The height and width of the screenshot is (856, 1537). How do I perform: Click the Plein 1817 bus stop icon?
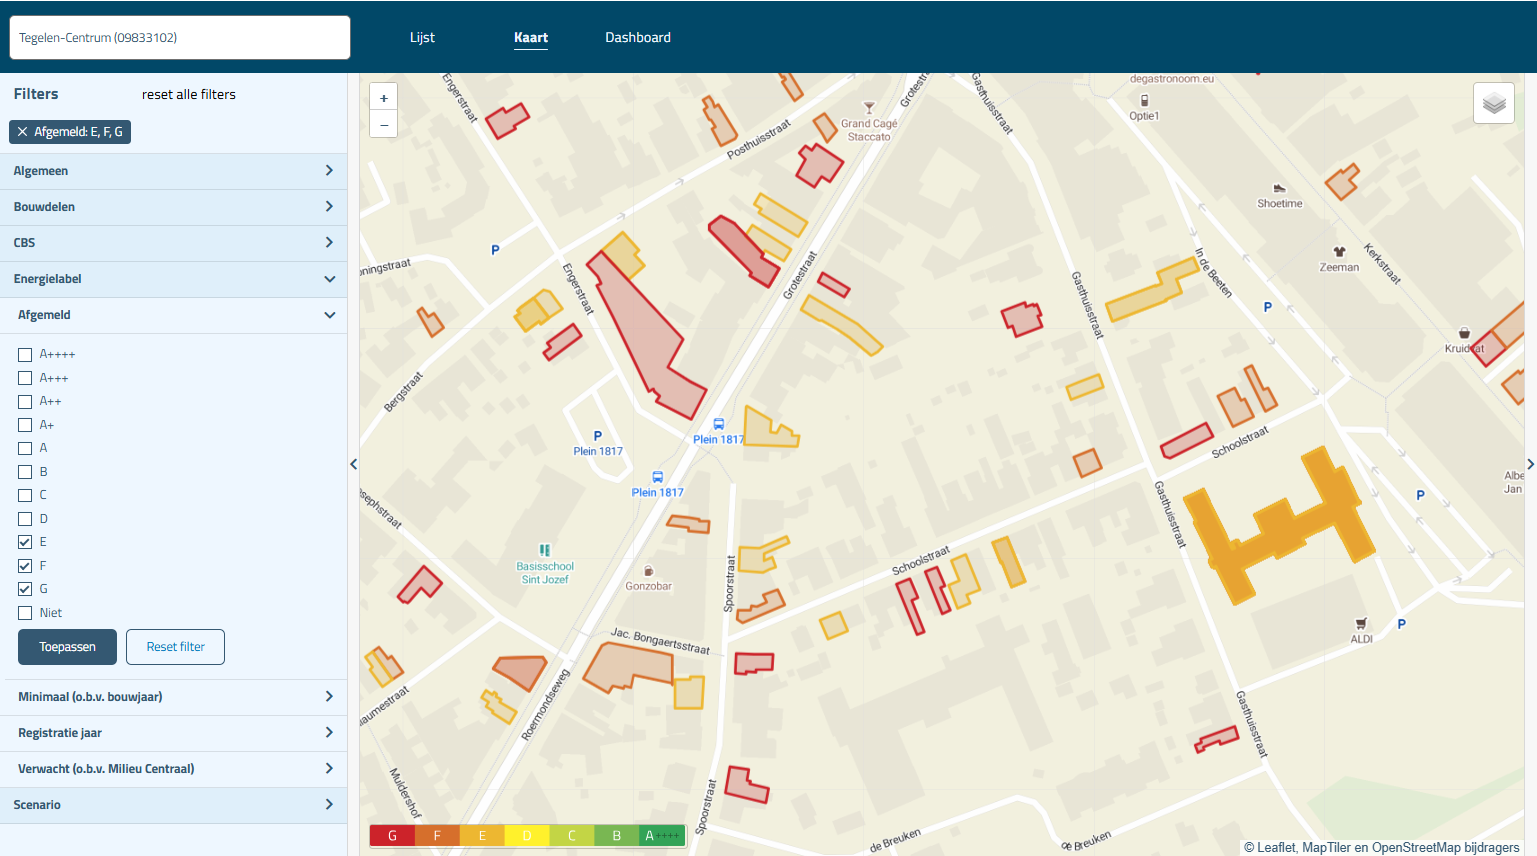pos(718,424)
